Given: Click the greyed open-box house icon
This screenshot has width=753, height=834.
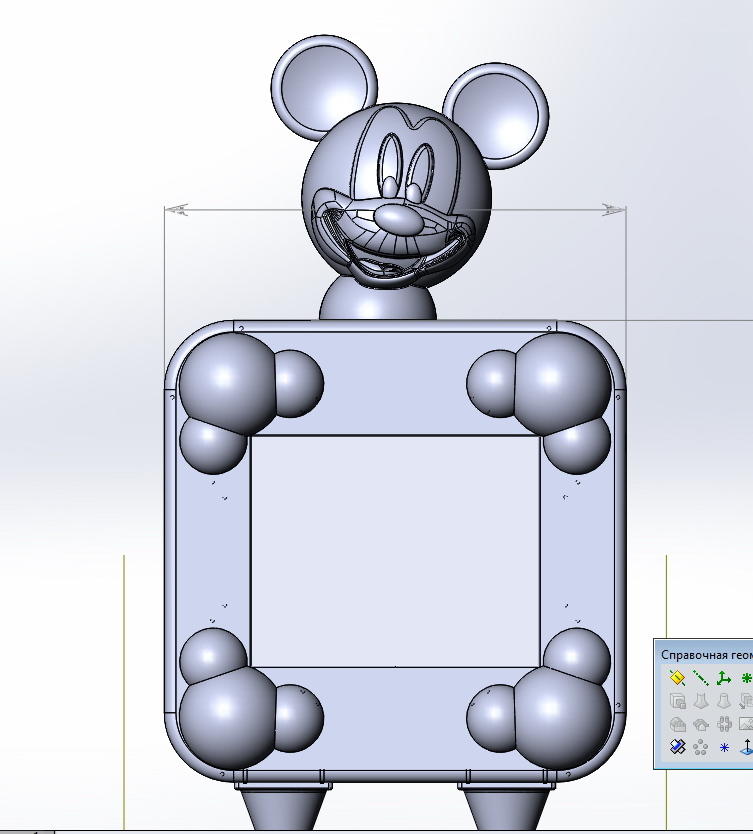Looking at the screenshot, I should (x=677, y=724).
